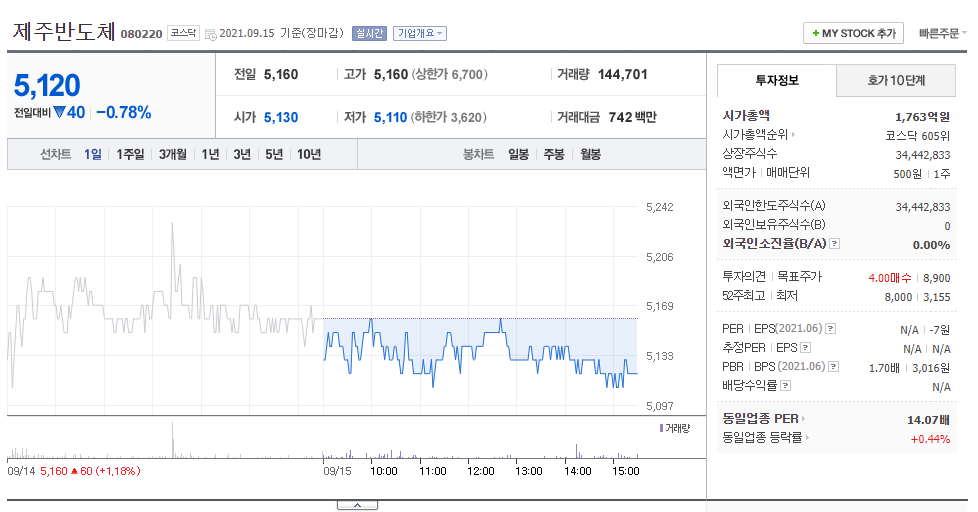Switch to the 투자정보 tab
Viewport: 978px width, 512px height.
(x=777, y=80)
